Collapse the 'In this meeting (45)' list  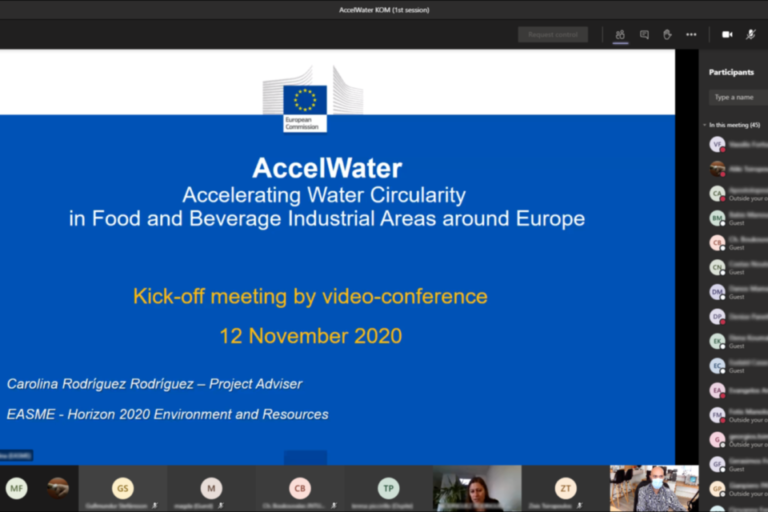[x=704, y=125]
